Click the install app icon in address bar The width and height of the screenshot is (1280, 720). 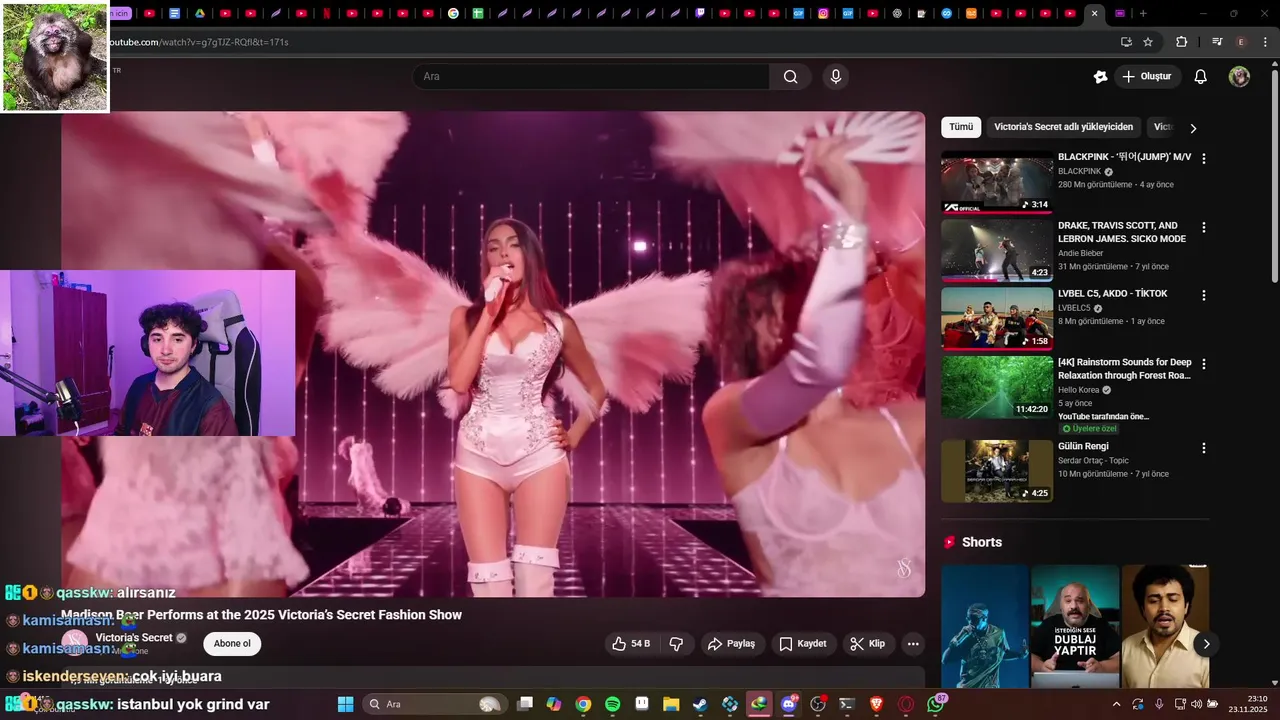[1126, 42]
